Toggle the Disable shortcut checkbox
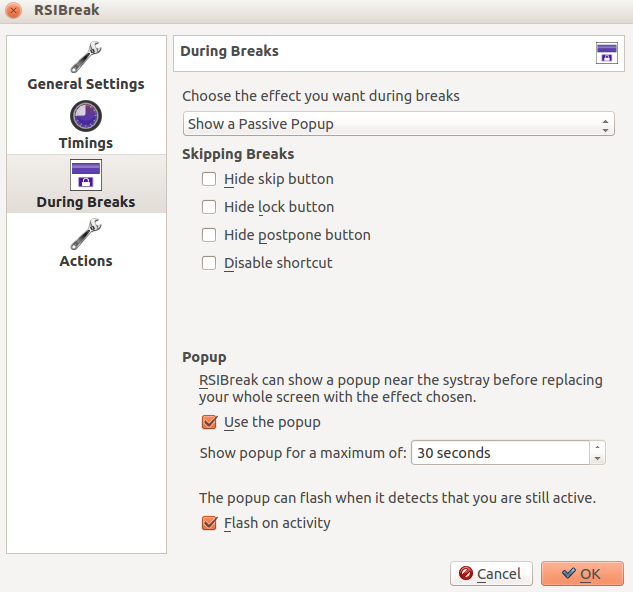 coord(209,263)
